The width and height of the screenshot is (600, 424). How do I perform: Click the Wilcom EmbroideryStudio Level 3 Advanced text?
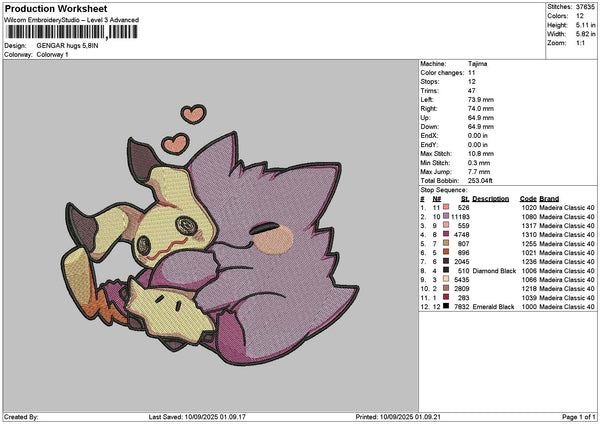tap(72, 20)
